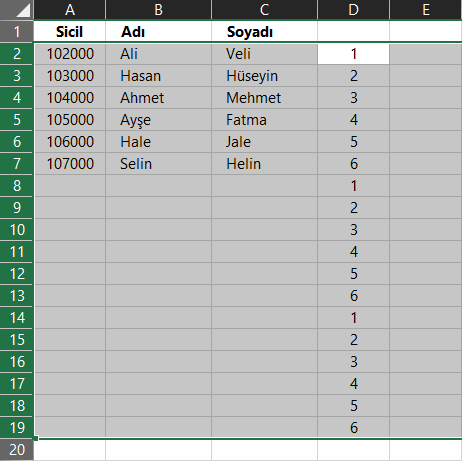Select row 19 header
The height and width of the screenshot is (461, 462).
[17, 428]
